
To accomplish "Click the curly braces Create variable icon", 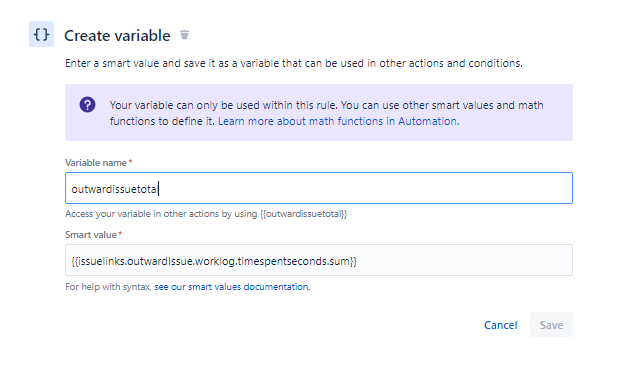I will point(41,34).
